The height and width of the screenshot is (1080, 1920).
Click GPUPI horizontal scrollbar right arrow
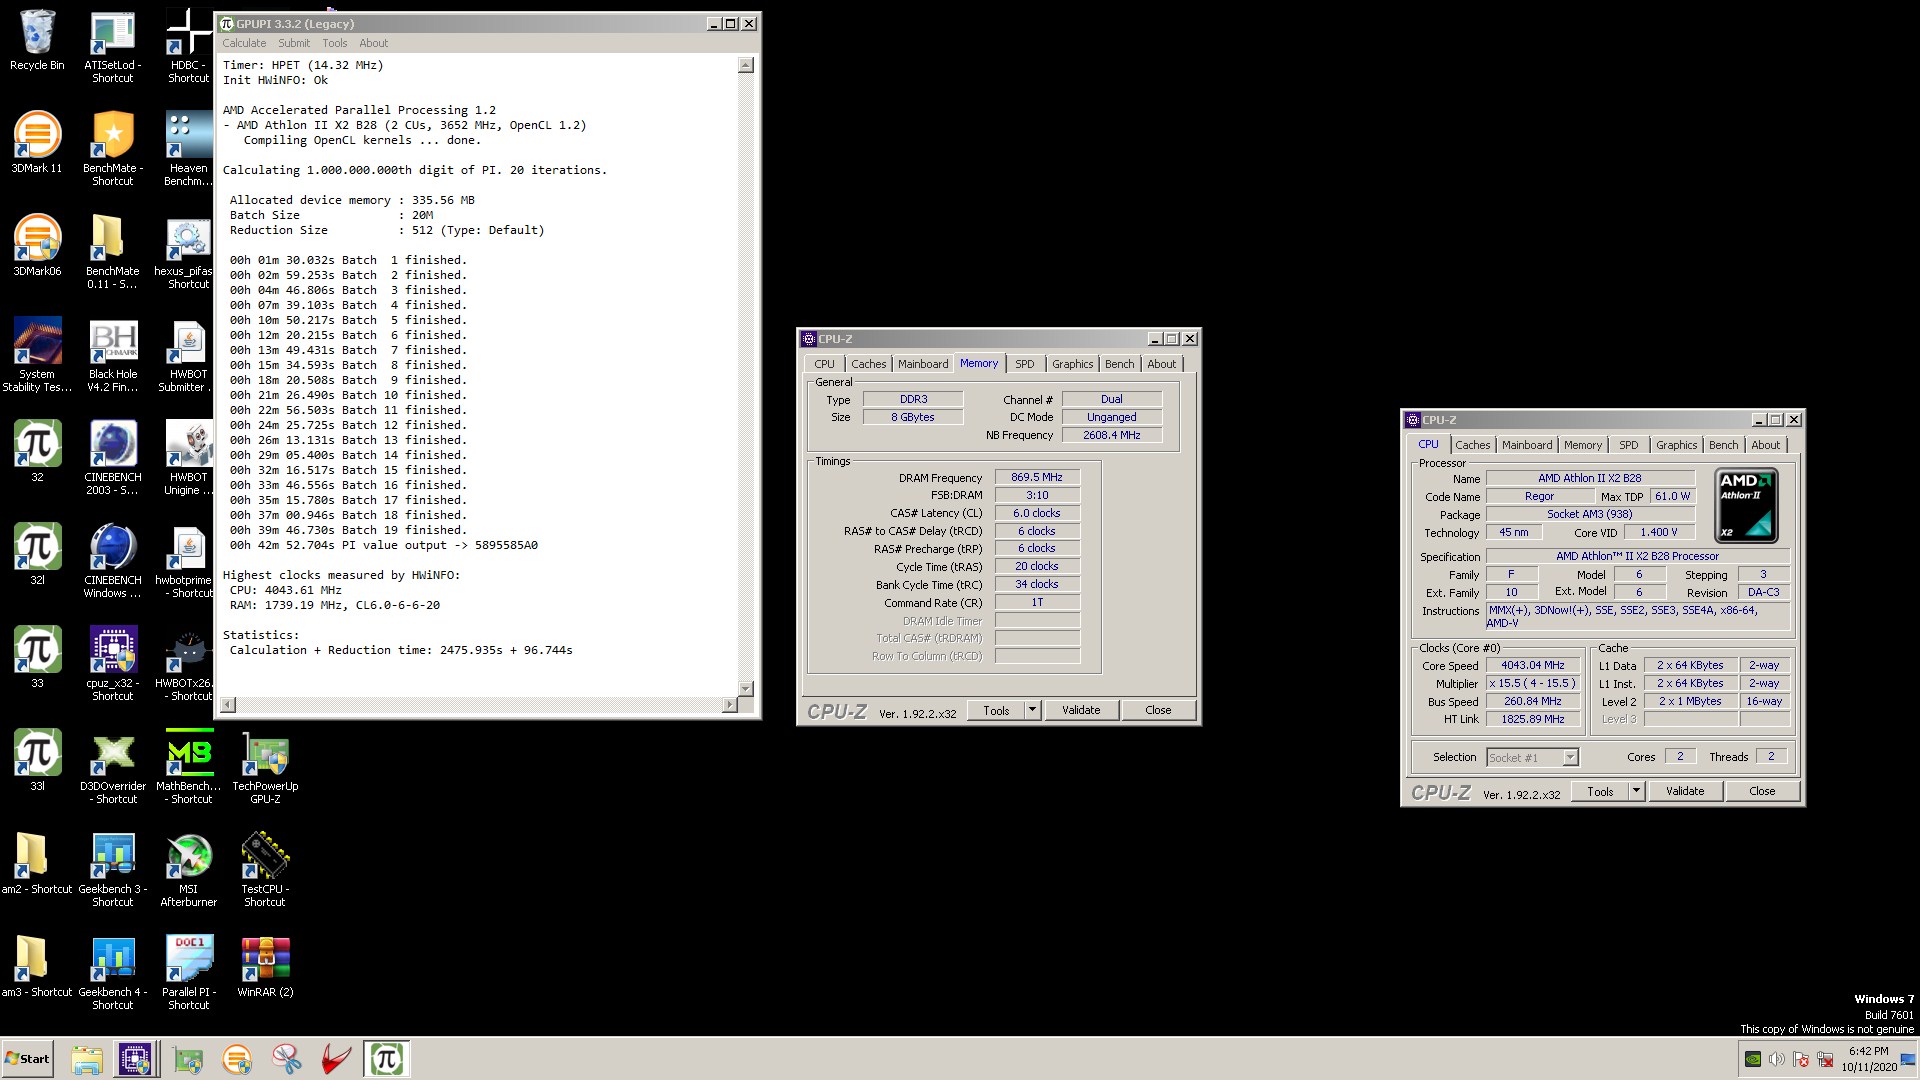point(729,705)
